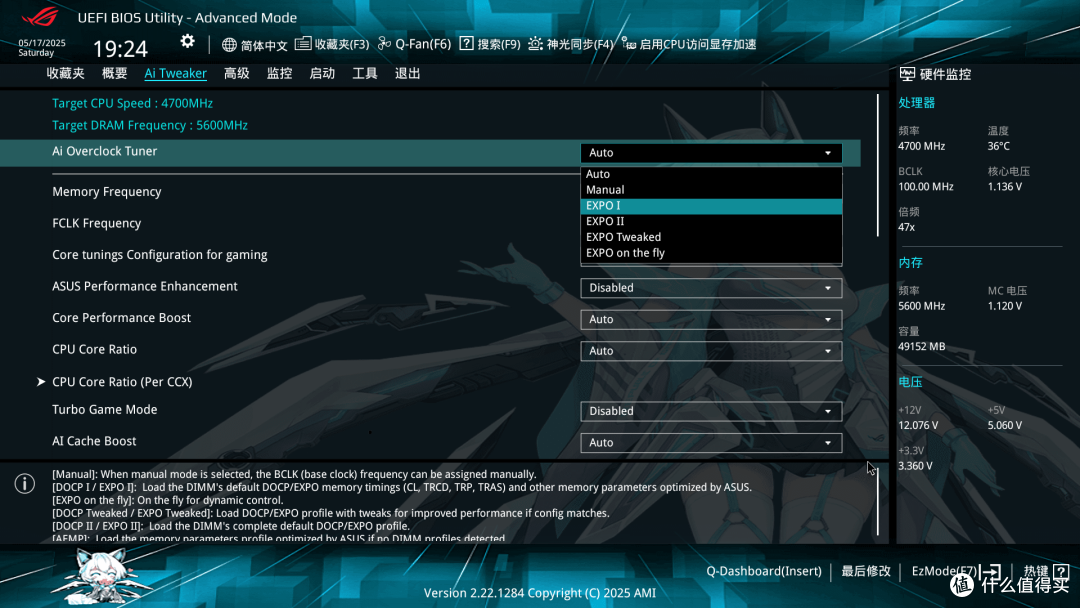Click the info icon beside help text
The width and height of the screenshot is (1080, 608).
coord(25,483)
